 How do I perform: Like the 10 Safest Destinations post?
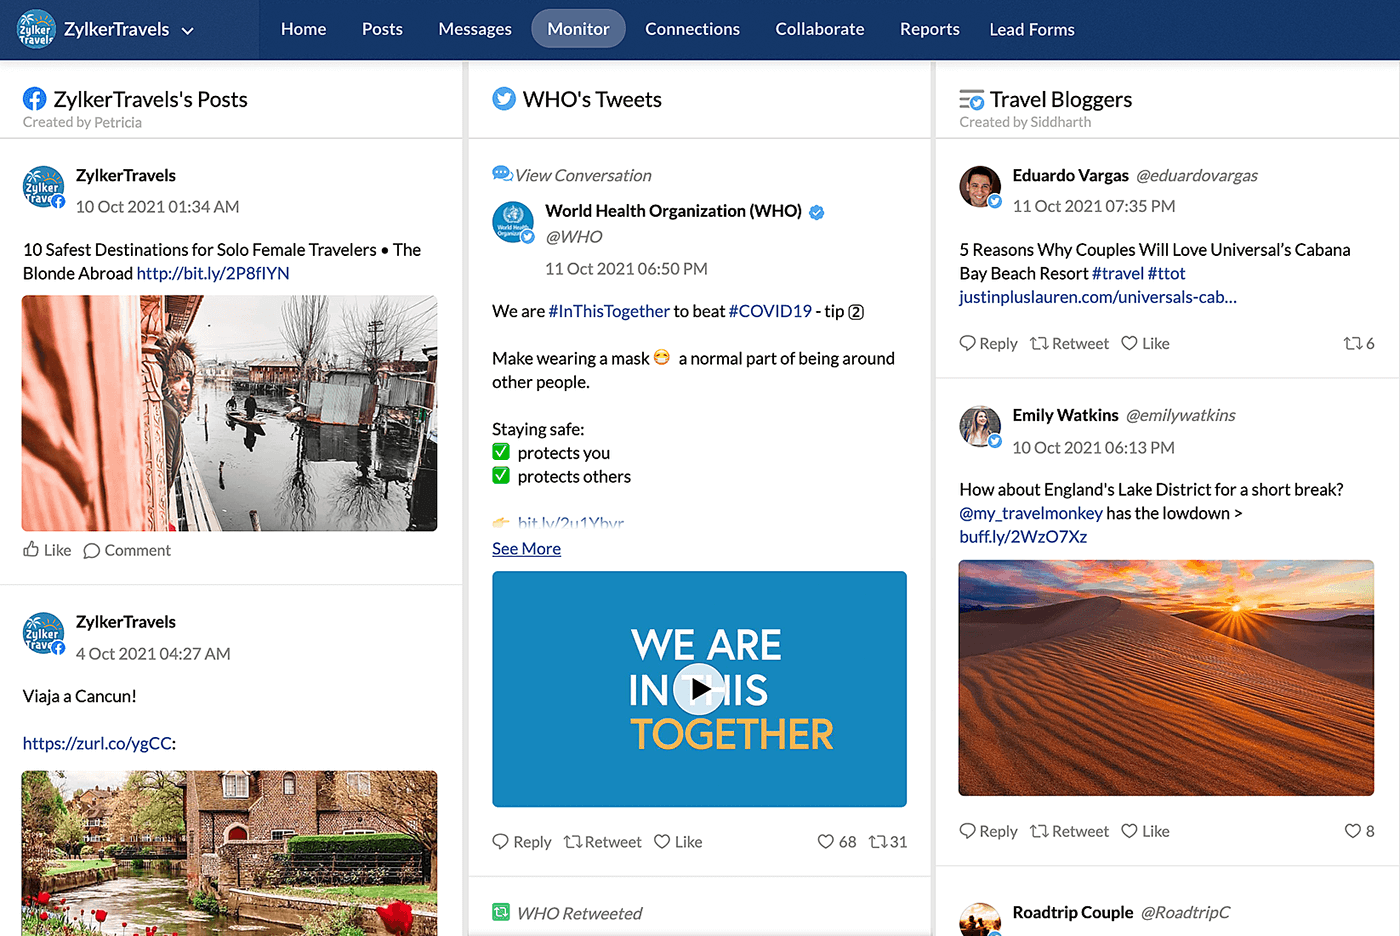click(47, 550)
